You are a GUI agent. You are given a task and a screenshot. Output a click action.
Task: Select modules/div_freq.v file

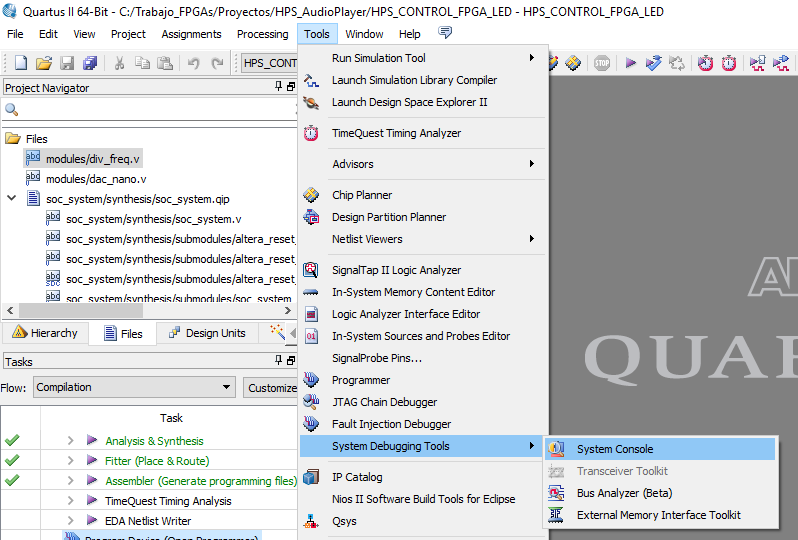[x=93, y=159]
